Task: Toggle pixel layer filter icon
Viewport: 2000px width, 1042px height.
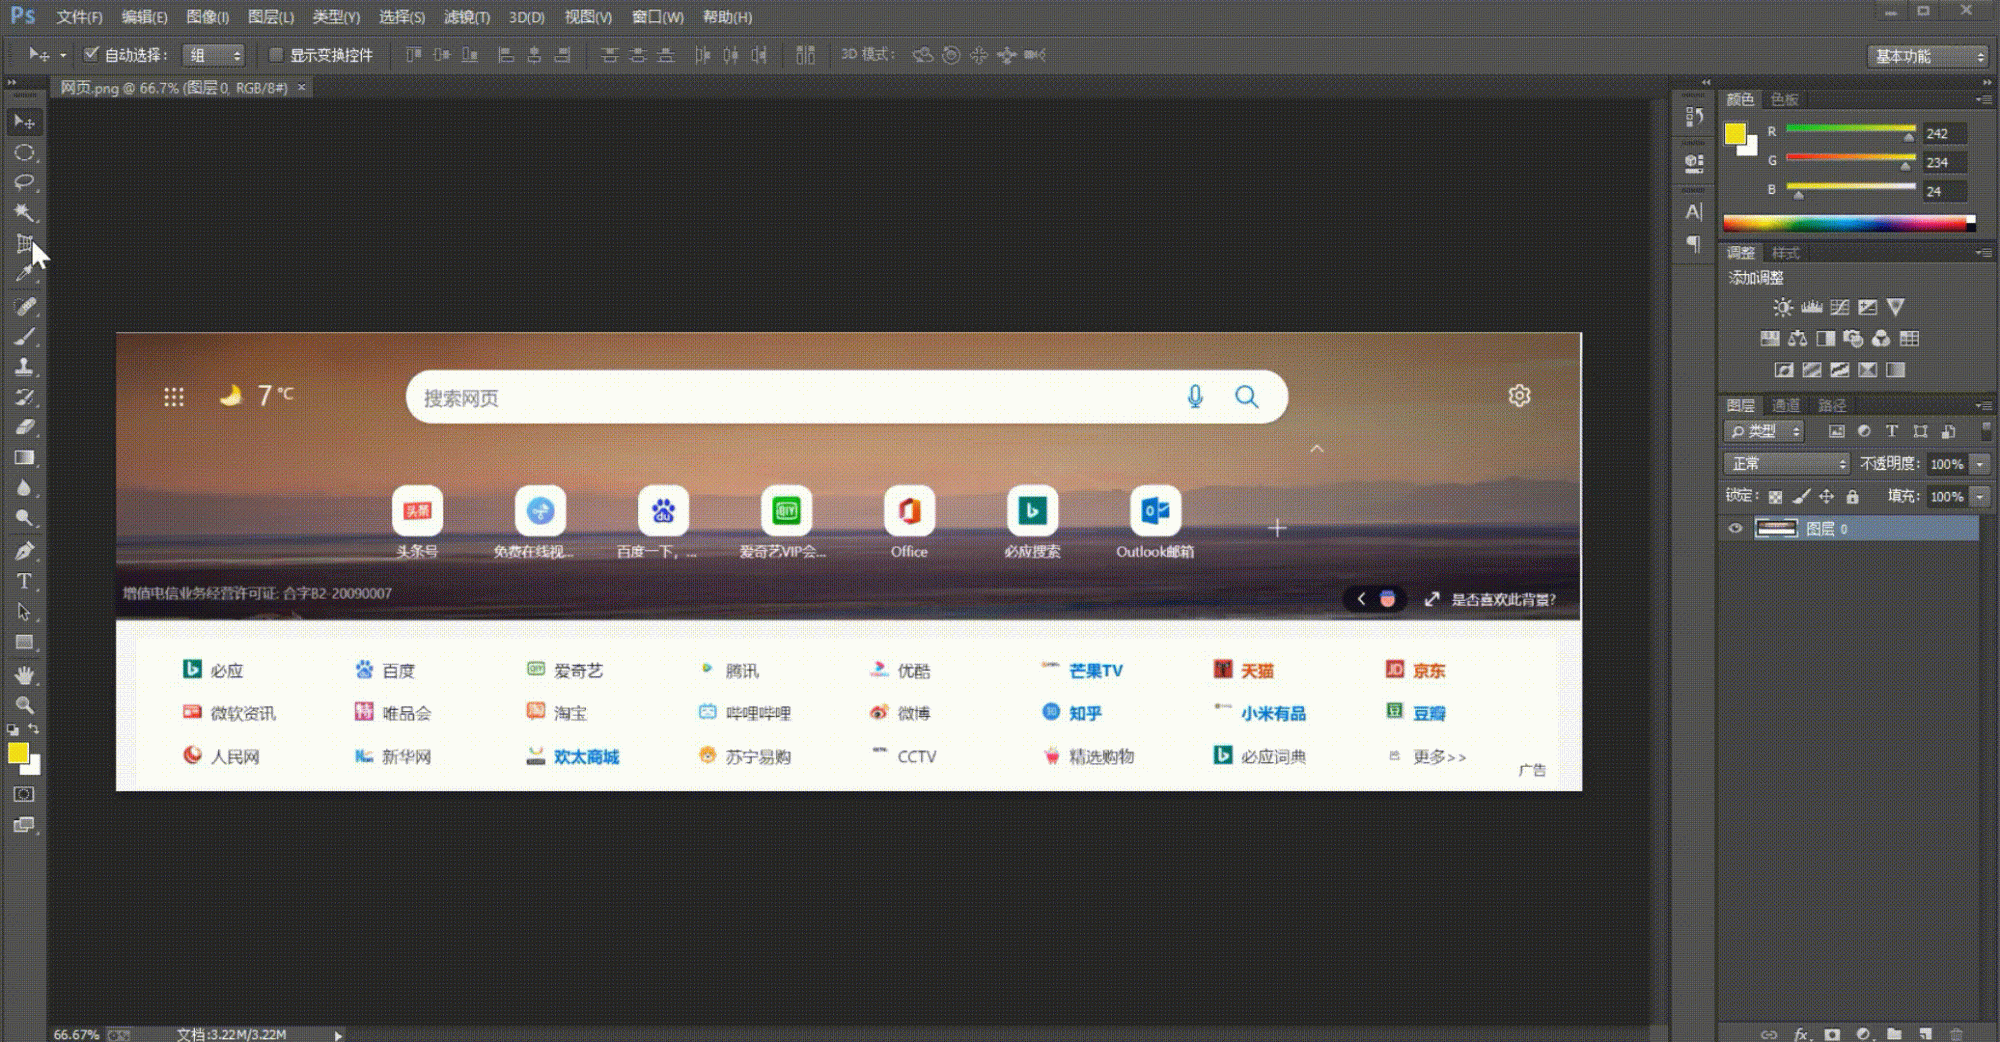Action: click(x=1836, y=432)
